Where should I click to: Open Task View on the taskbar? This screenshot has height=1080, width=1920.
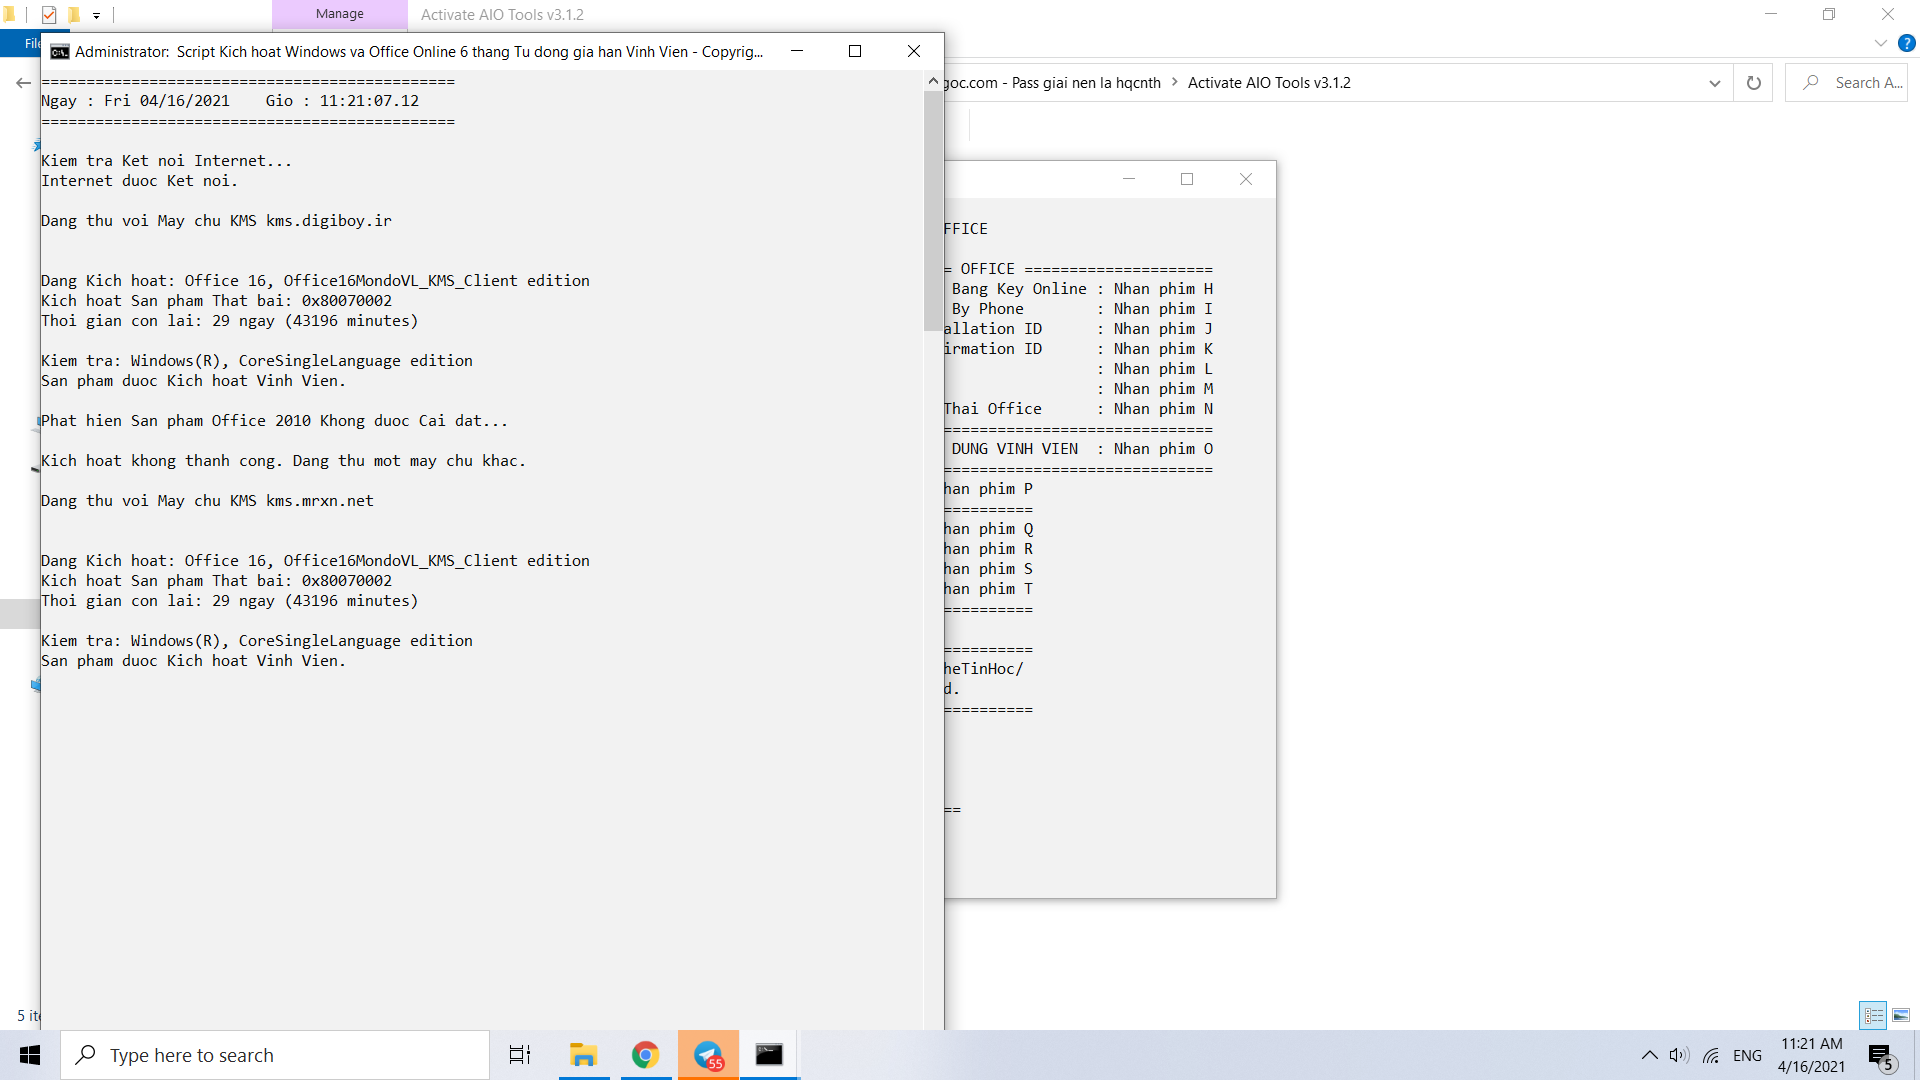[520, 1055]
